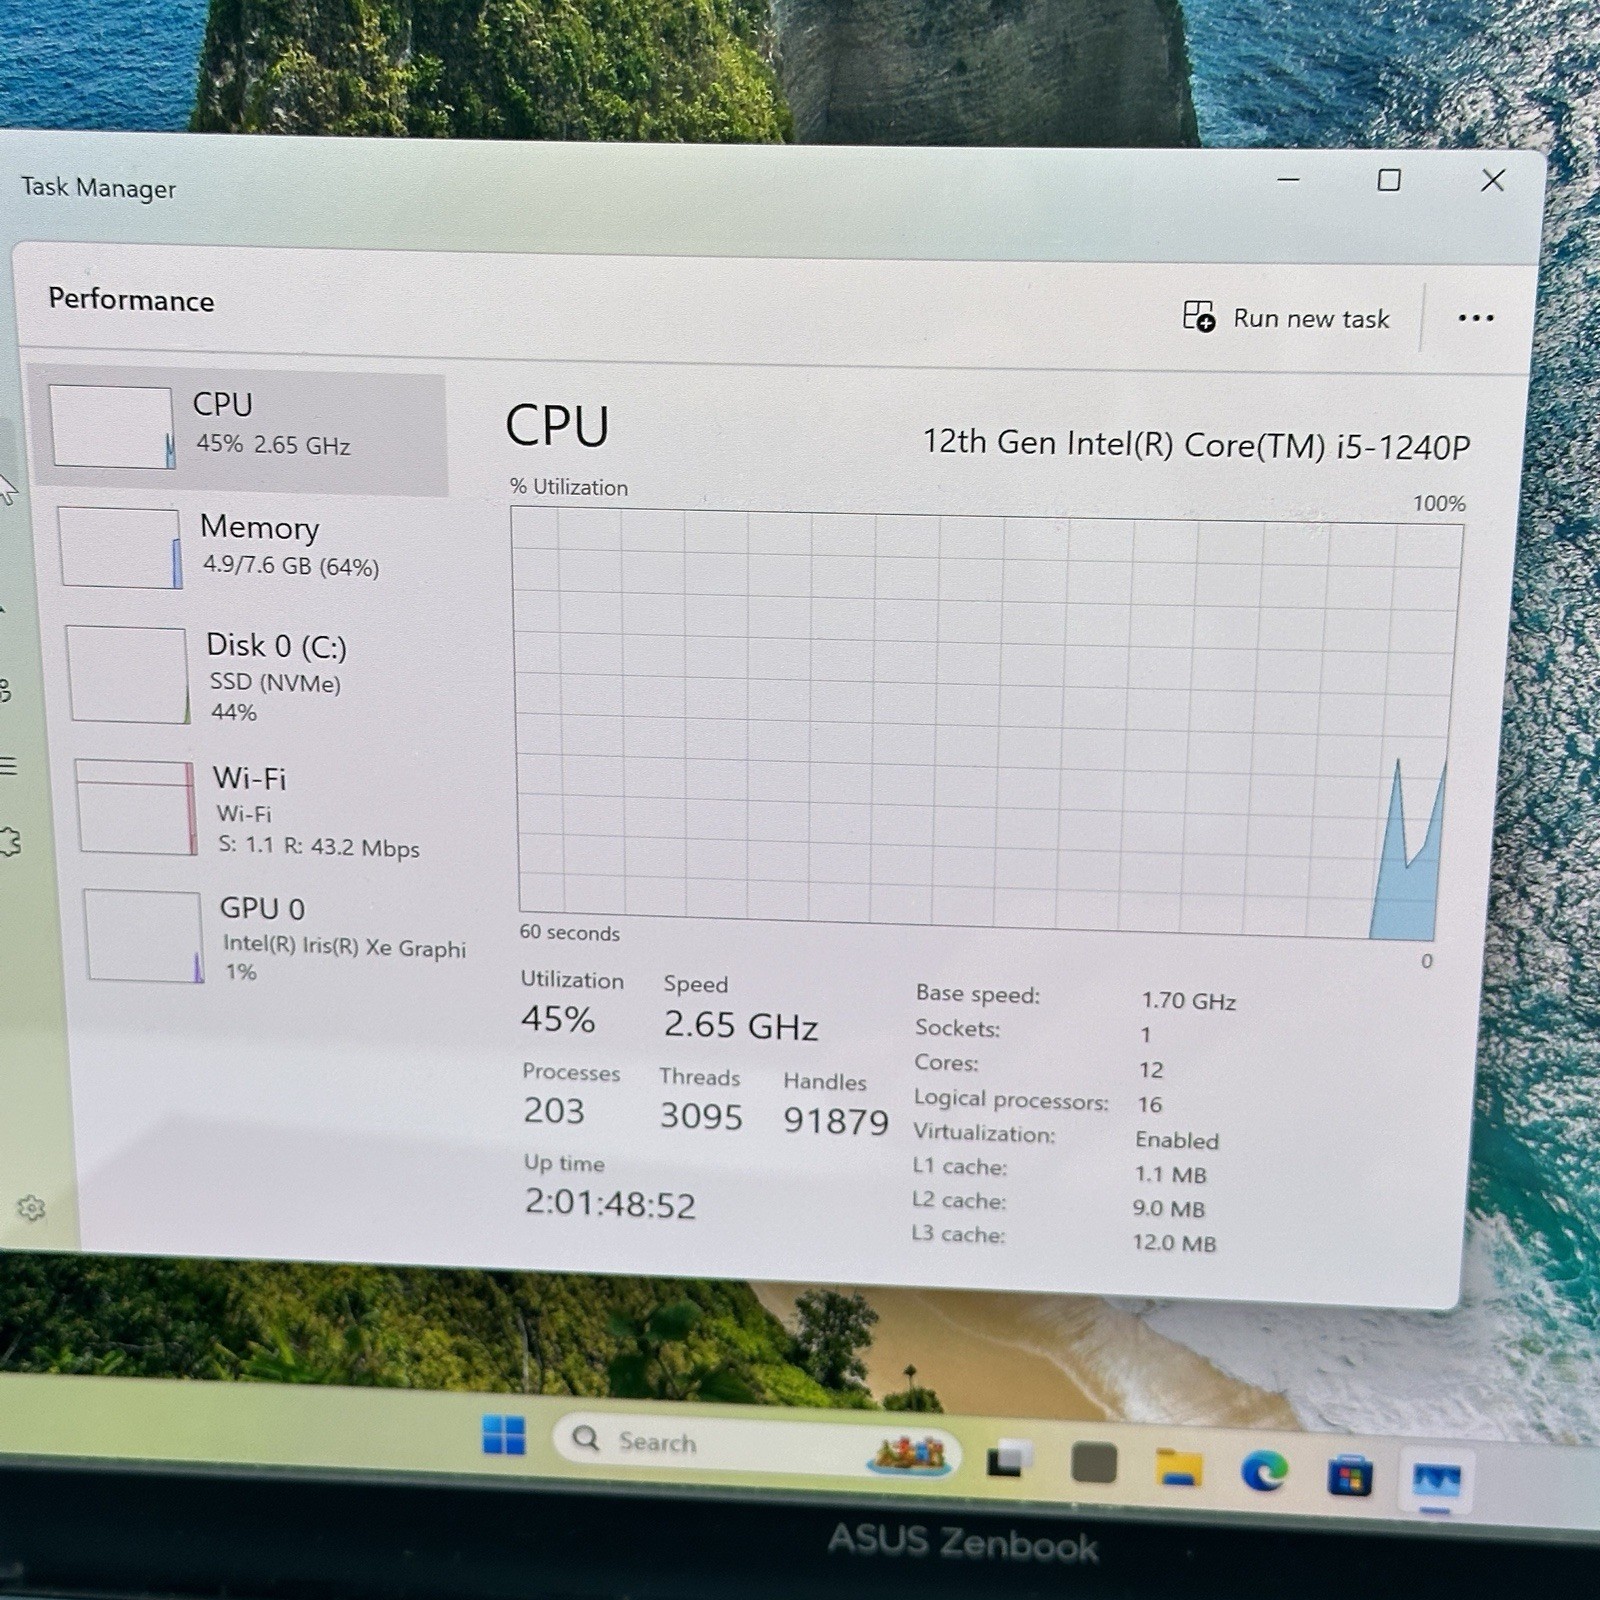Open Microsoft Store from the taskbar
Viewport: 1600px width, 1600px height.
1349,1476
